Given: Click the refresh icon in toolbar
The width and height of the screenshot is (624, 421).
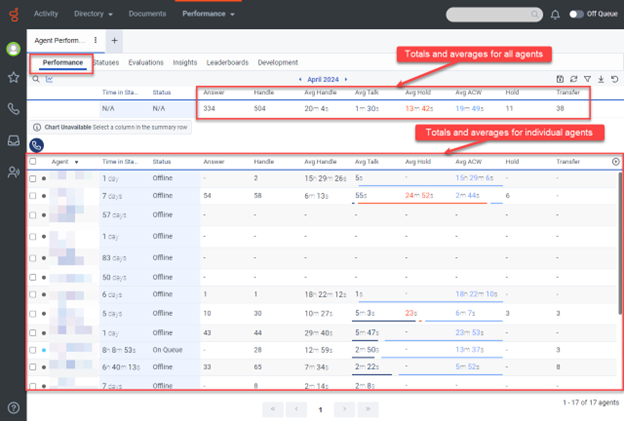Looking at the screenshot, I should coord(572,78).
